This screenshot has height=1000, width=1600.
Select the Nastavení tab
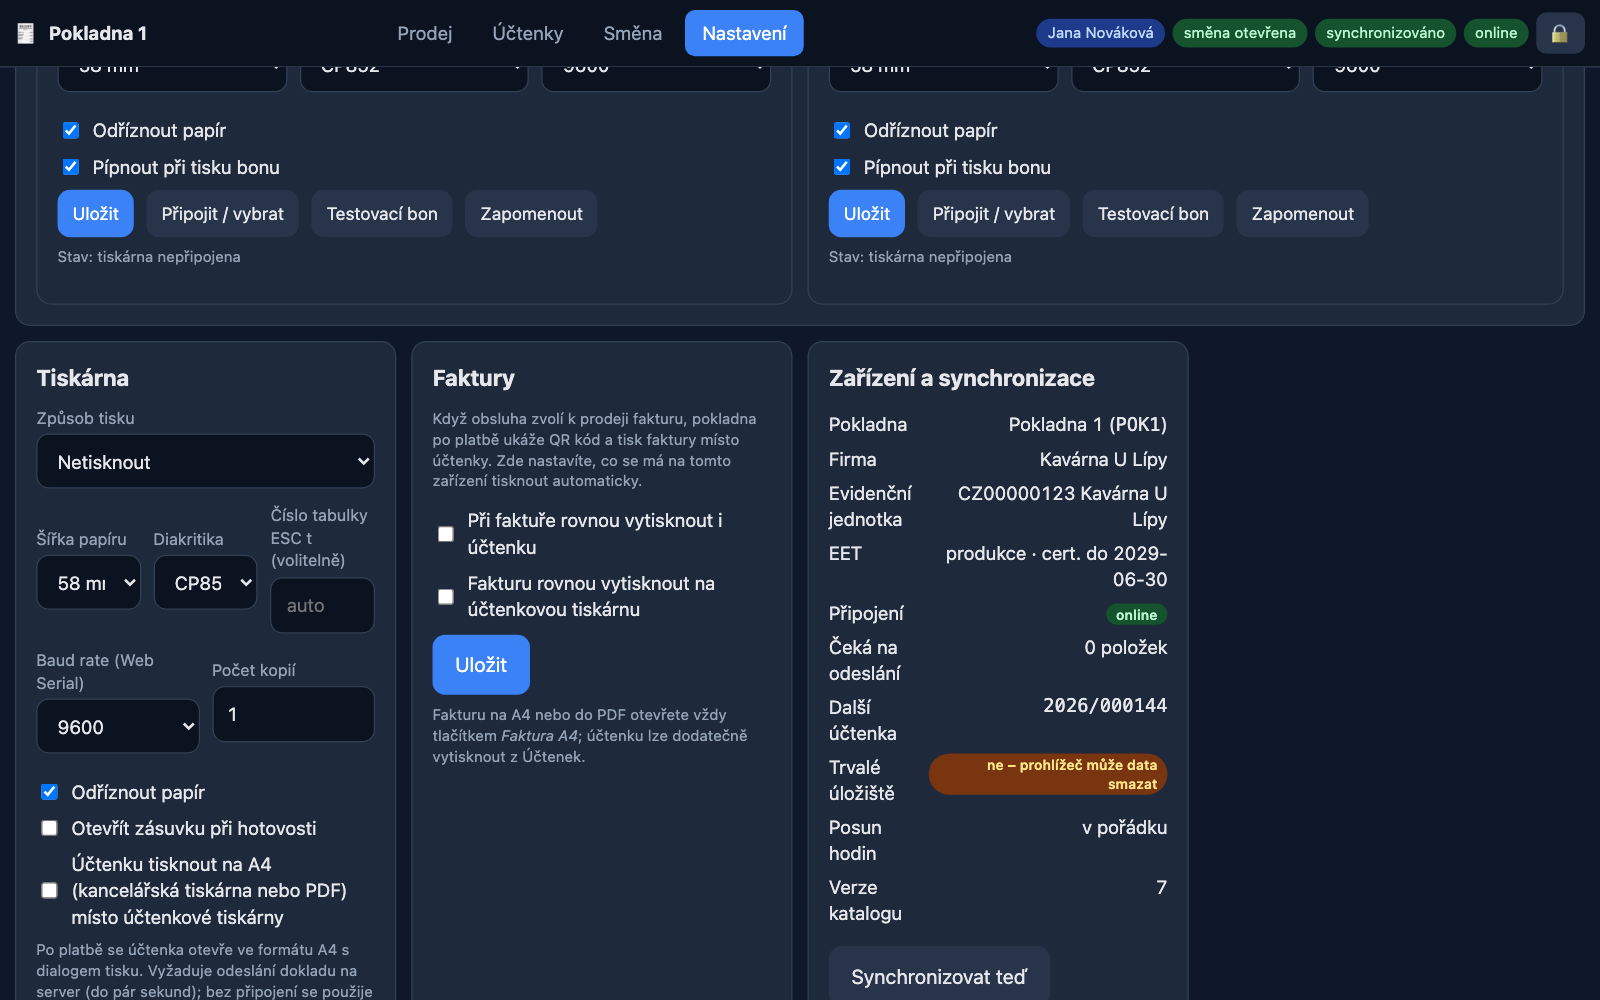click(744, 33)
